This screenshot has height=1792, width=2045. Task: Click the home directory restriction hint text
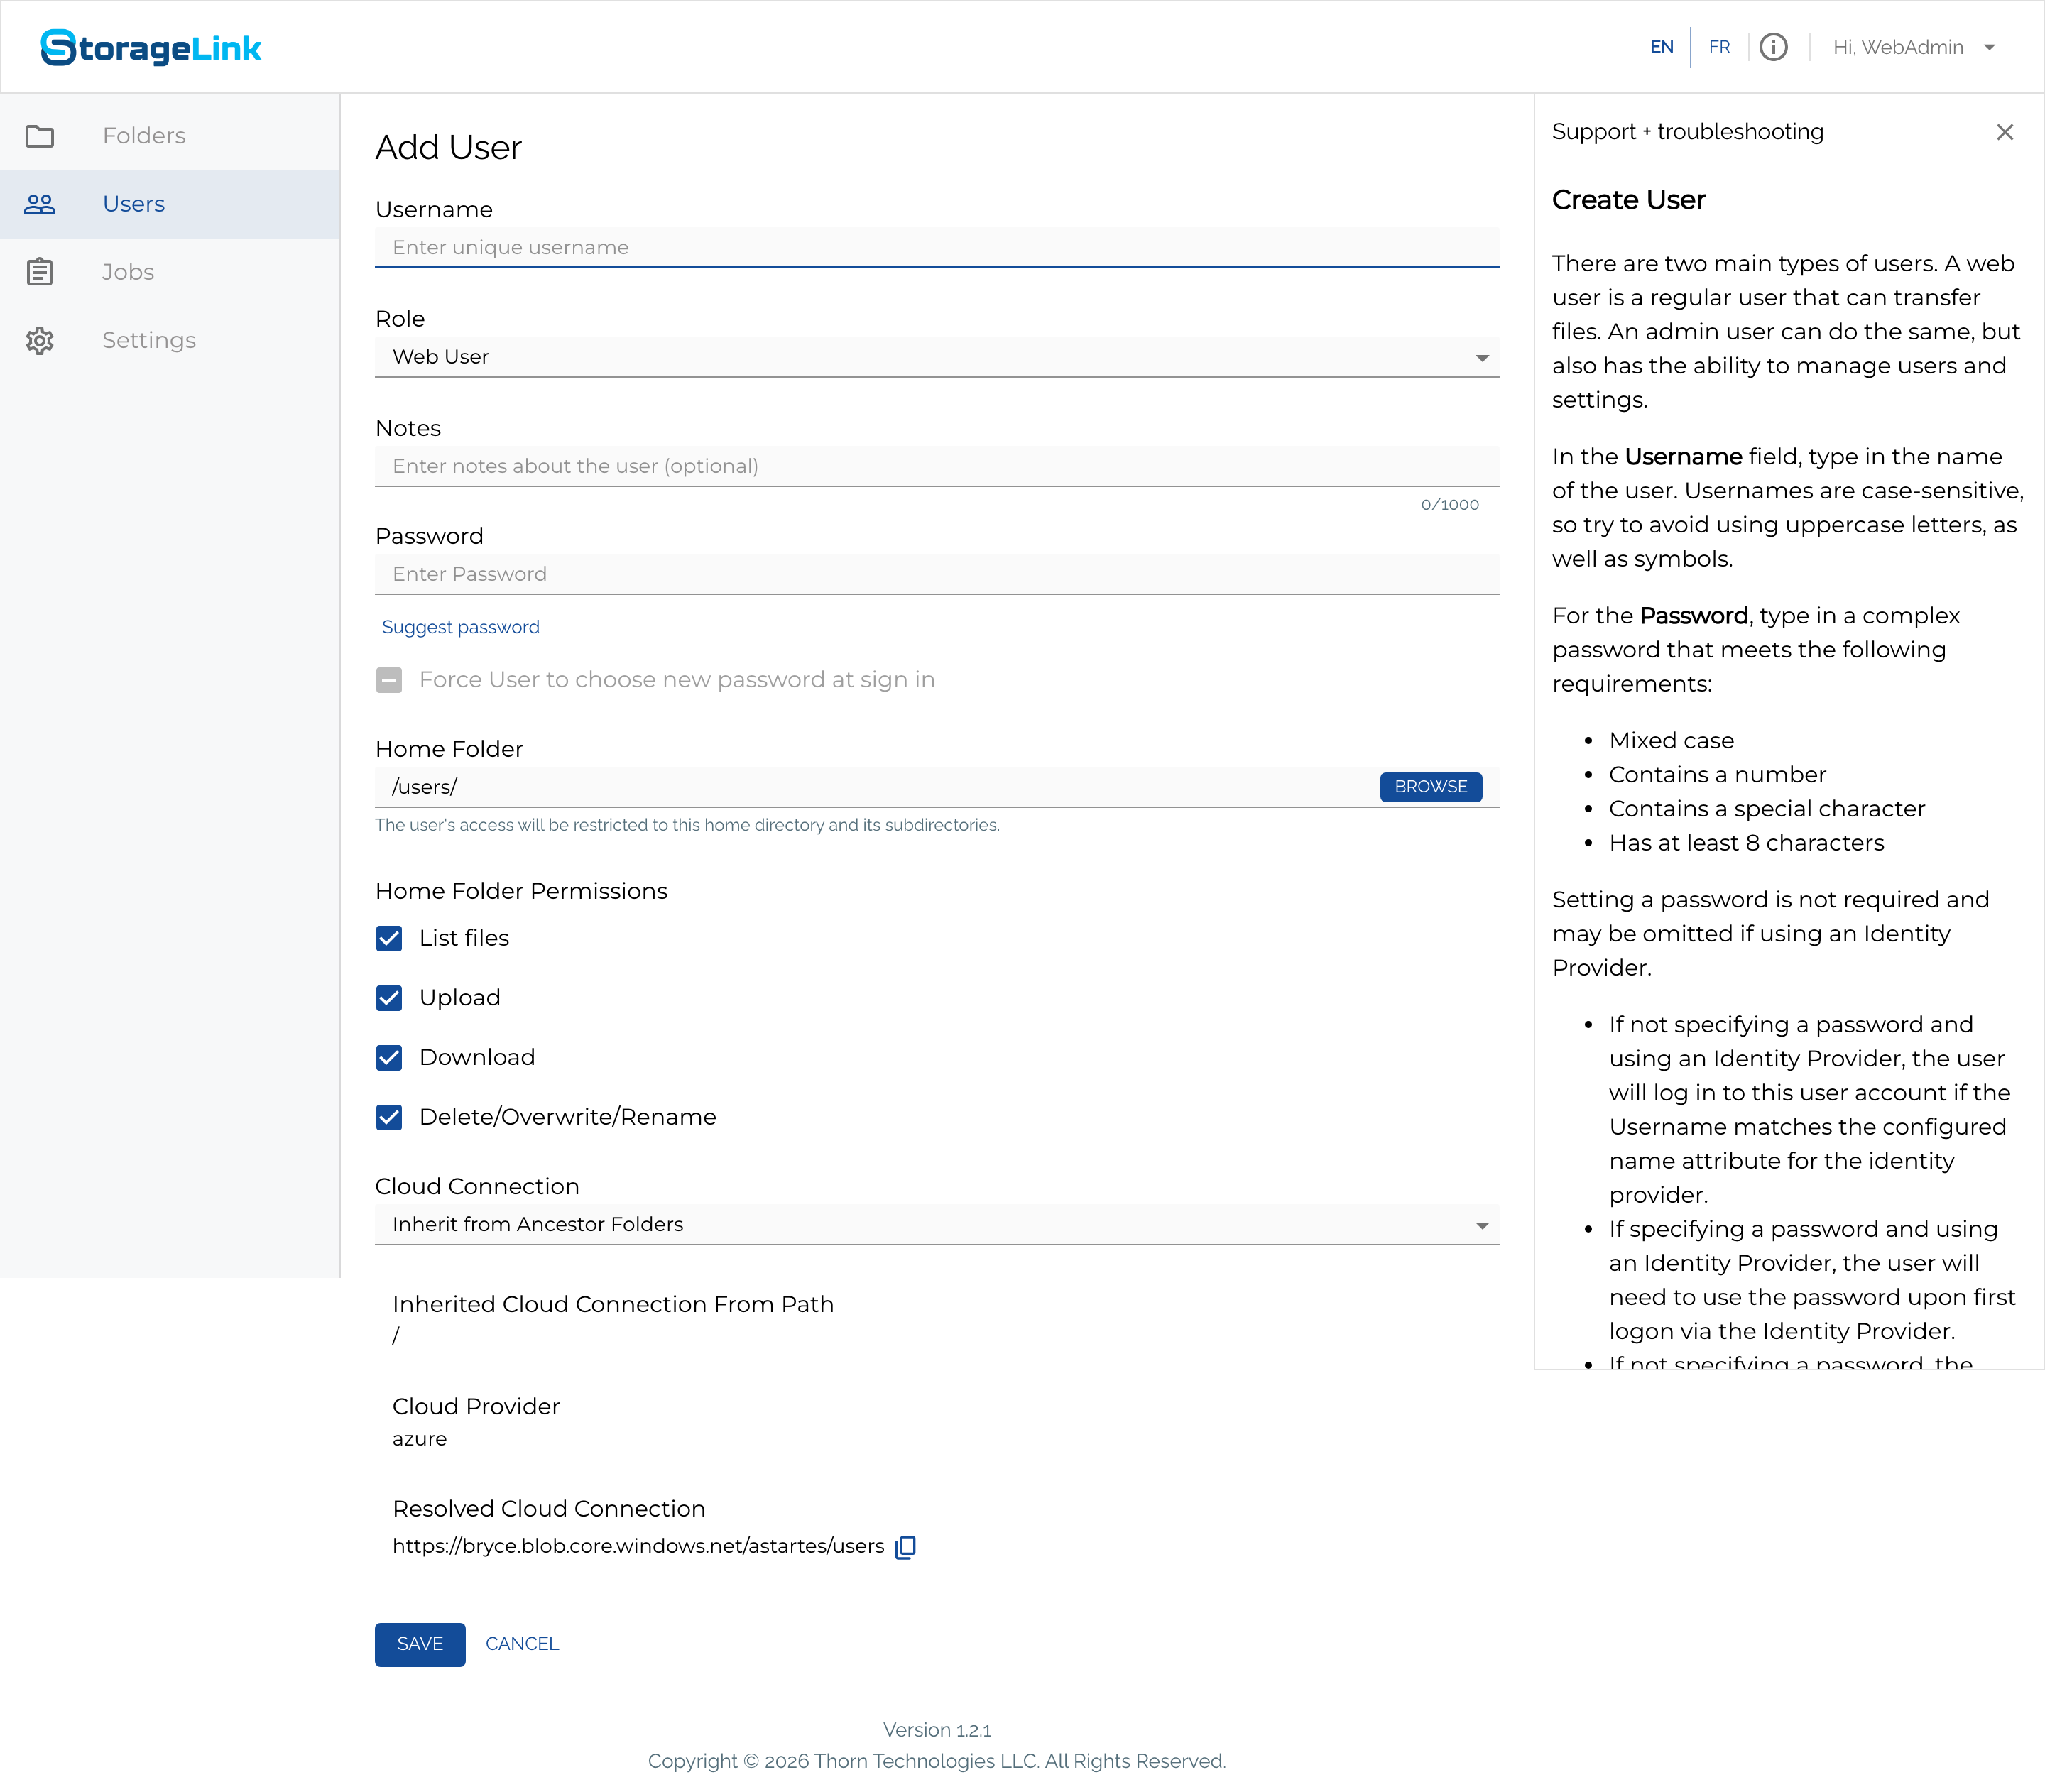pos(687,825)
